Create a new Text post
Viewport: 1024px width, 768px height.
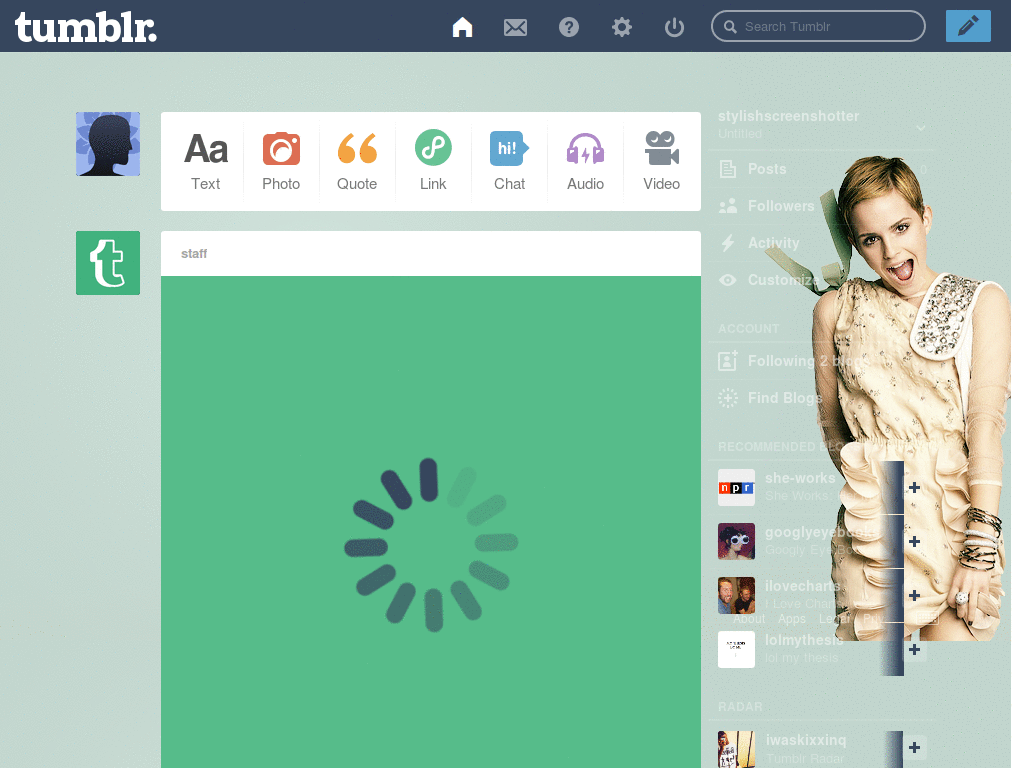point(206,161)
